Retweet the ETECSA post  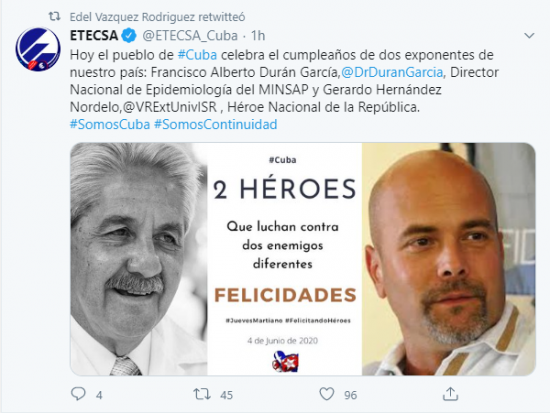click(x=202, y=394)
